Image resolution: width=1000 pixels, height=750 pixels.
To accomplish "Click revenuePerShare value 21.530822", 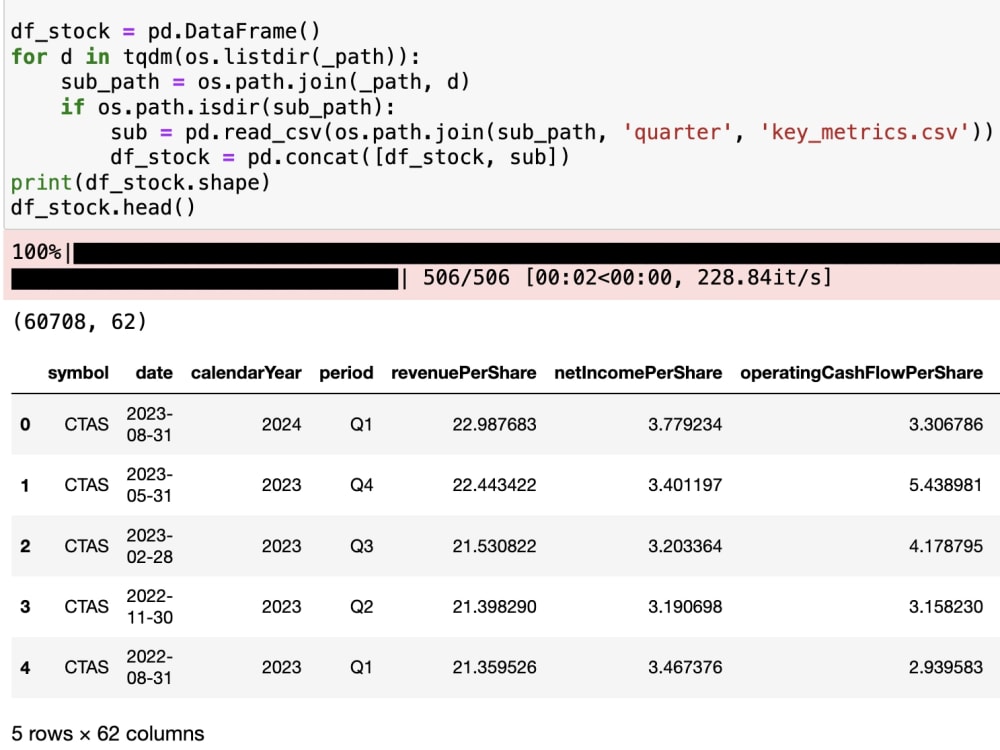I will (494, 547).
